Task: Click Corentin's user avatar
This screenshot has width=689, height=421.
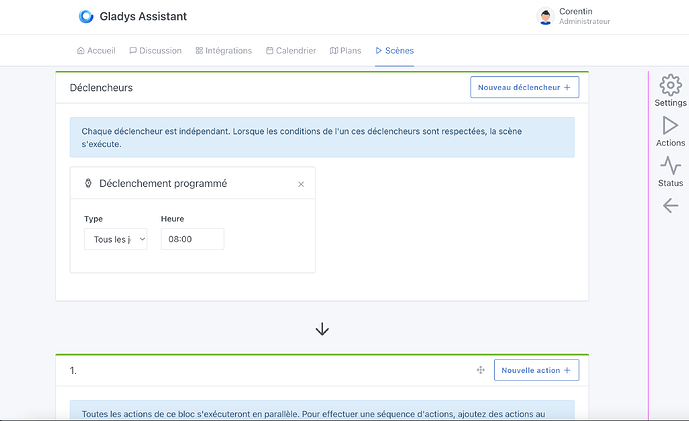Action: pos(545,16)
